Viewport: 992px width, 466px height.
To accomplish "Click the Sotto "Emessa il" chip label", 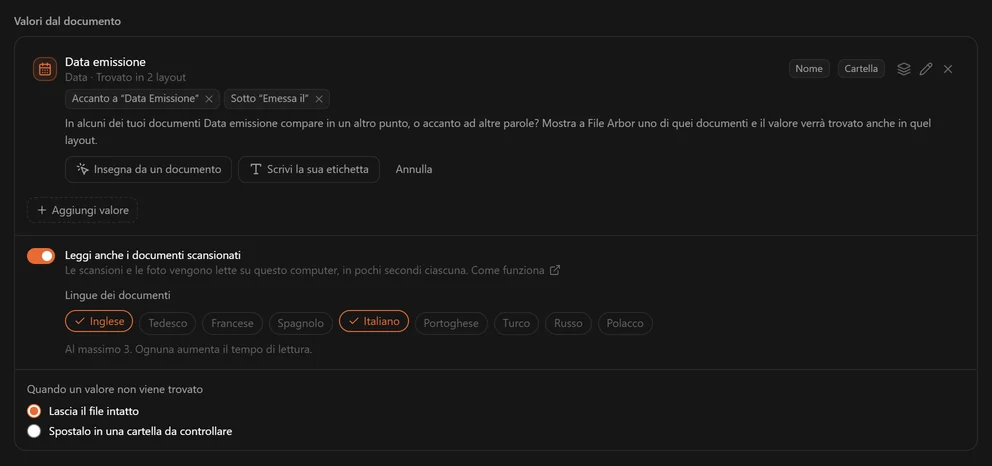I will click(x=270, y=99).
